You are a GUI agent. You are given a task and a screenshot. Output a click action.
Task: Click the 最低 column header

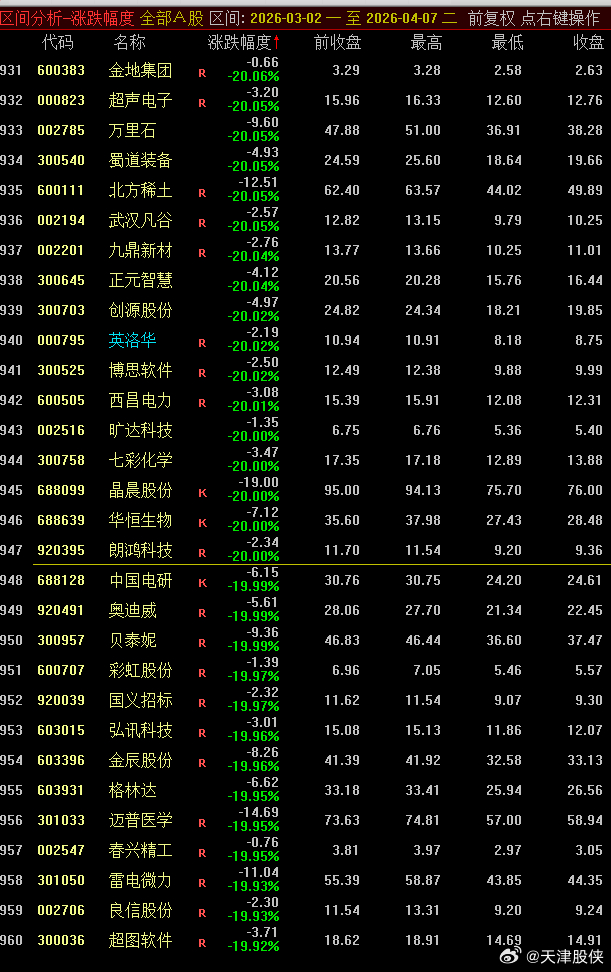507,43
